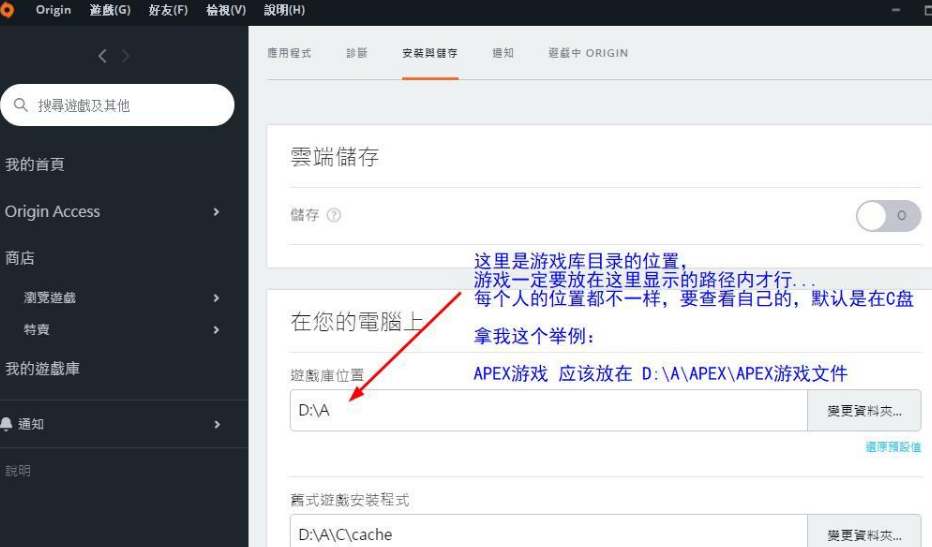The height and width of the screenshot is (547, 932).
Task: Minimize the Origin window
Action: [x=896, y=10]
